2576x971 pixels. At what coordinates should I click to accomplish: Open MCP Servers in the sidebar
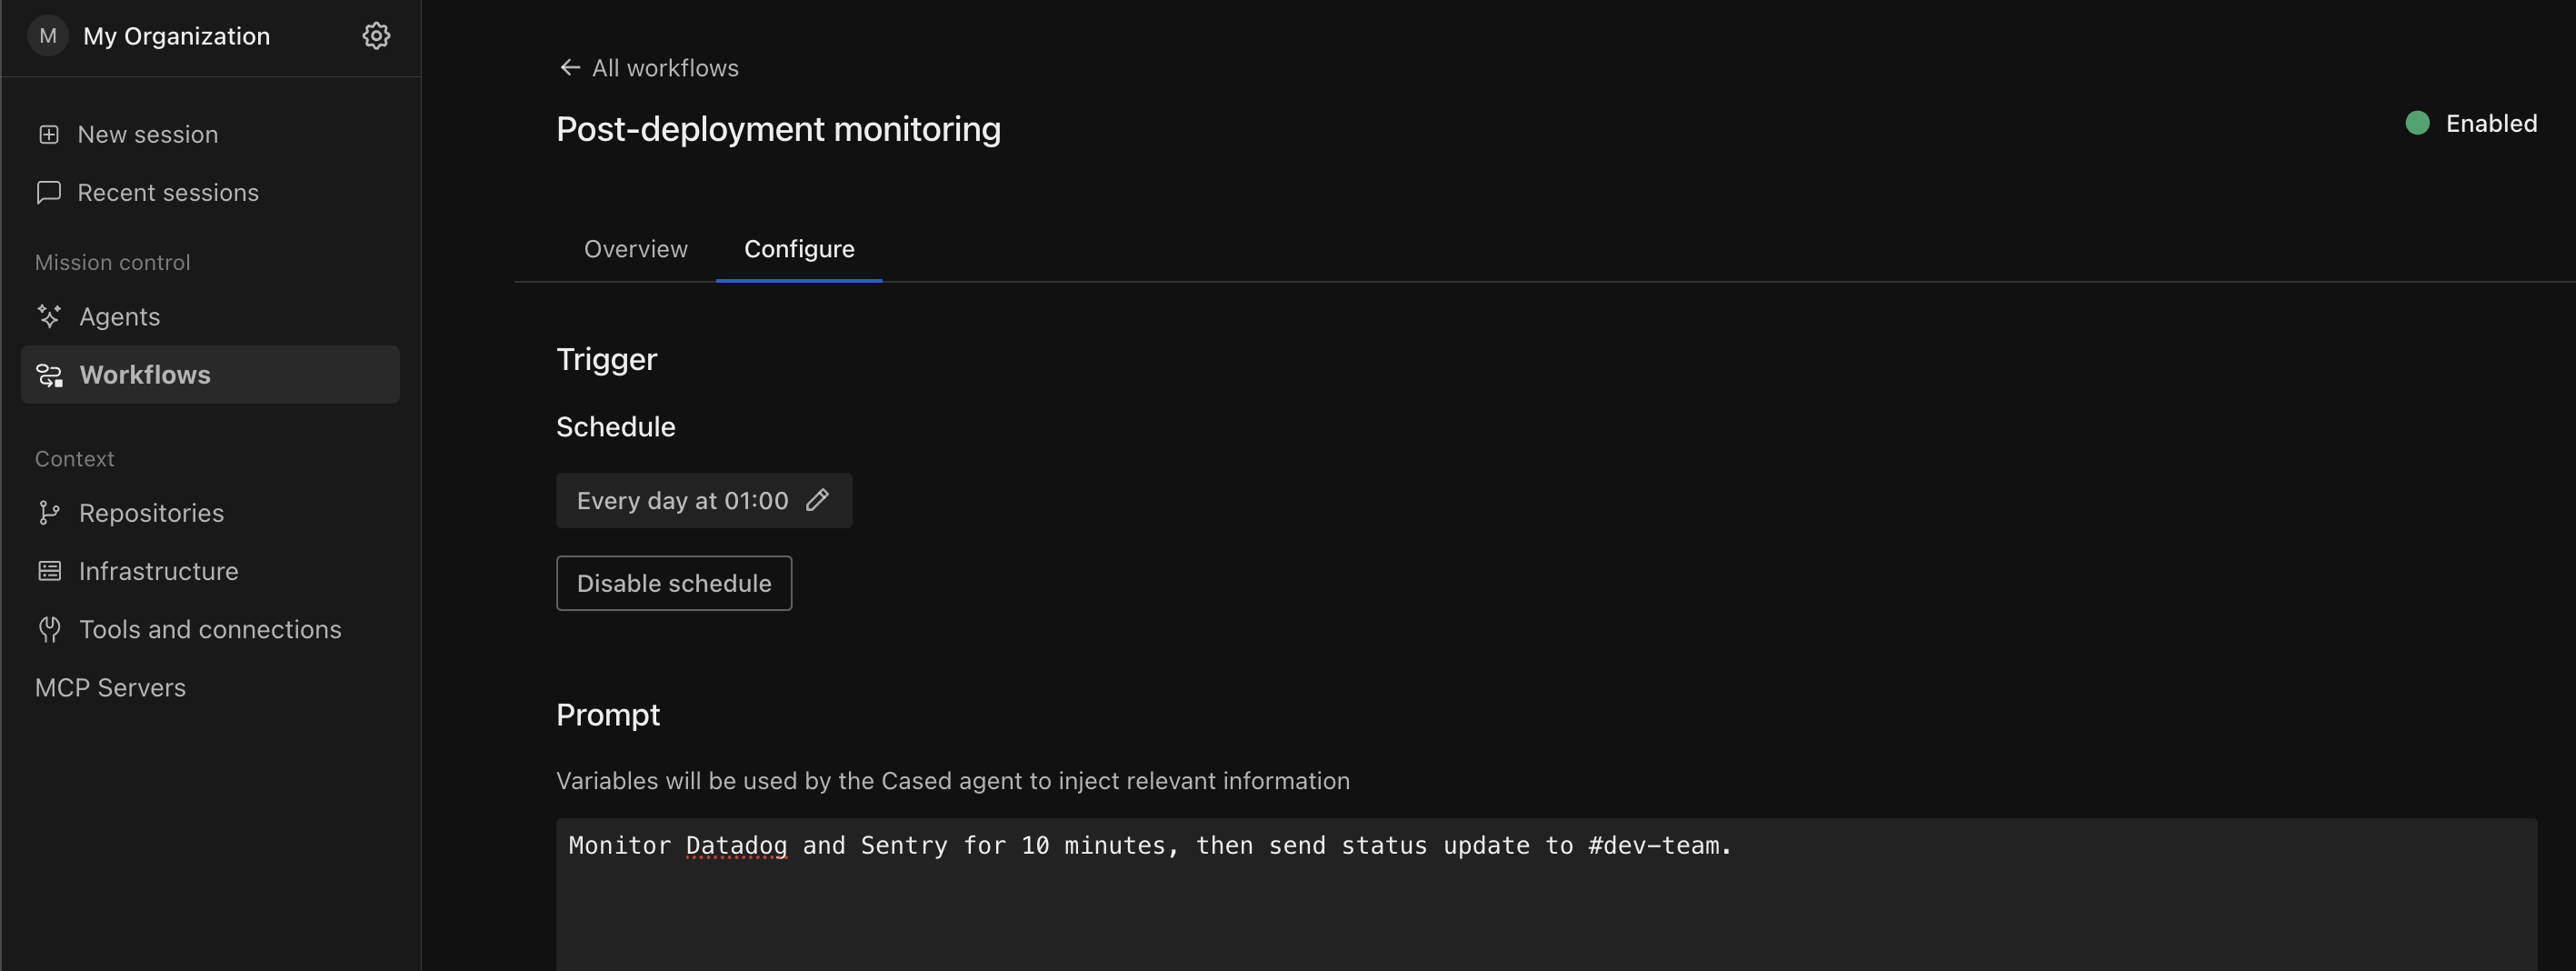[110, 687]
